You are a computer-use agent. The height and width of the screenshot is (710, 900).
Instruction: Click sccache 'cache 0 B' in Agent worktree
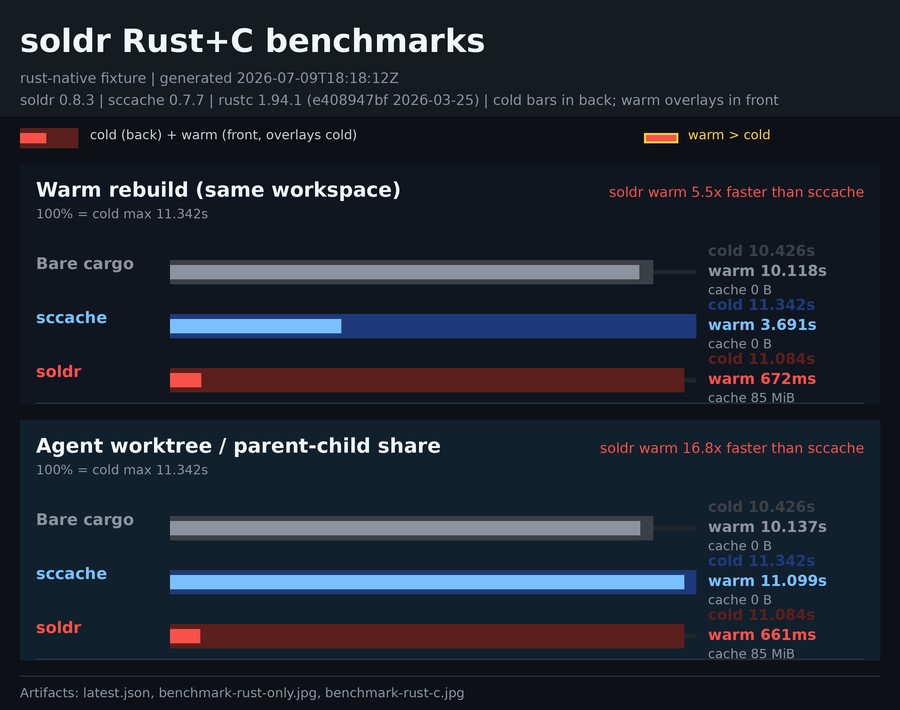739,600
